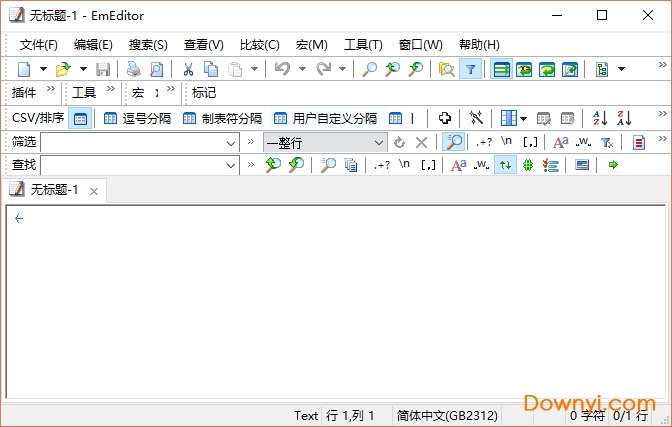
Task: Open the Undo history dropdown arrow
Action: [302, 69]
